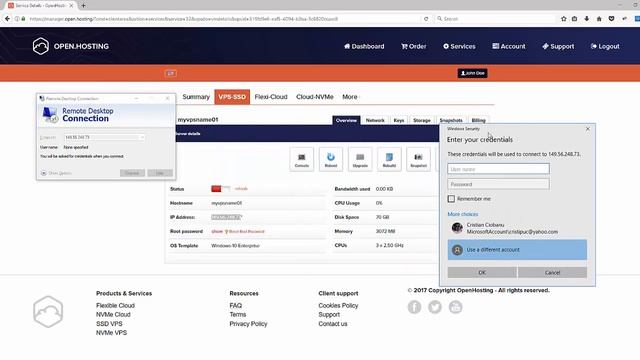Open the Flexible Cloud footer link
The width and height of the screenshot is (640, 360).
[x=115, y=305]
